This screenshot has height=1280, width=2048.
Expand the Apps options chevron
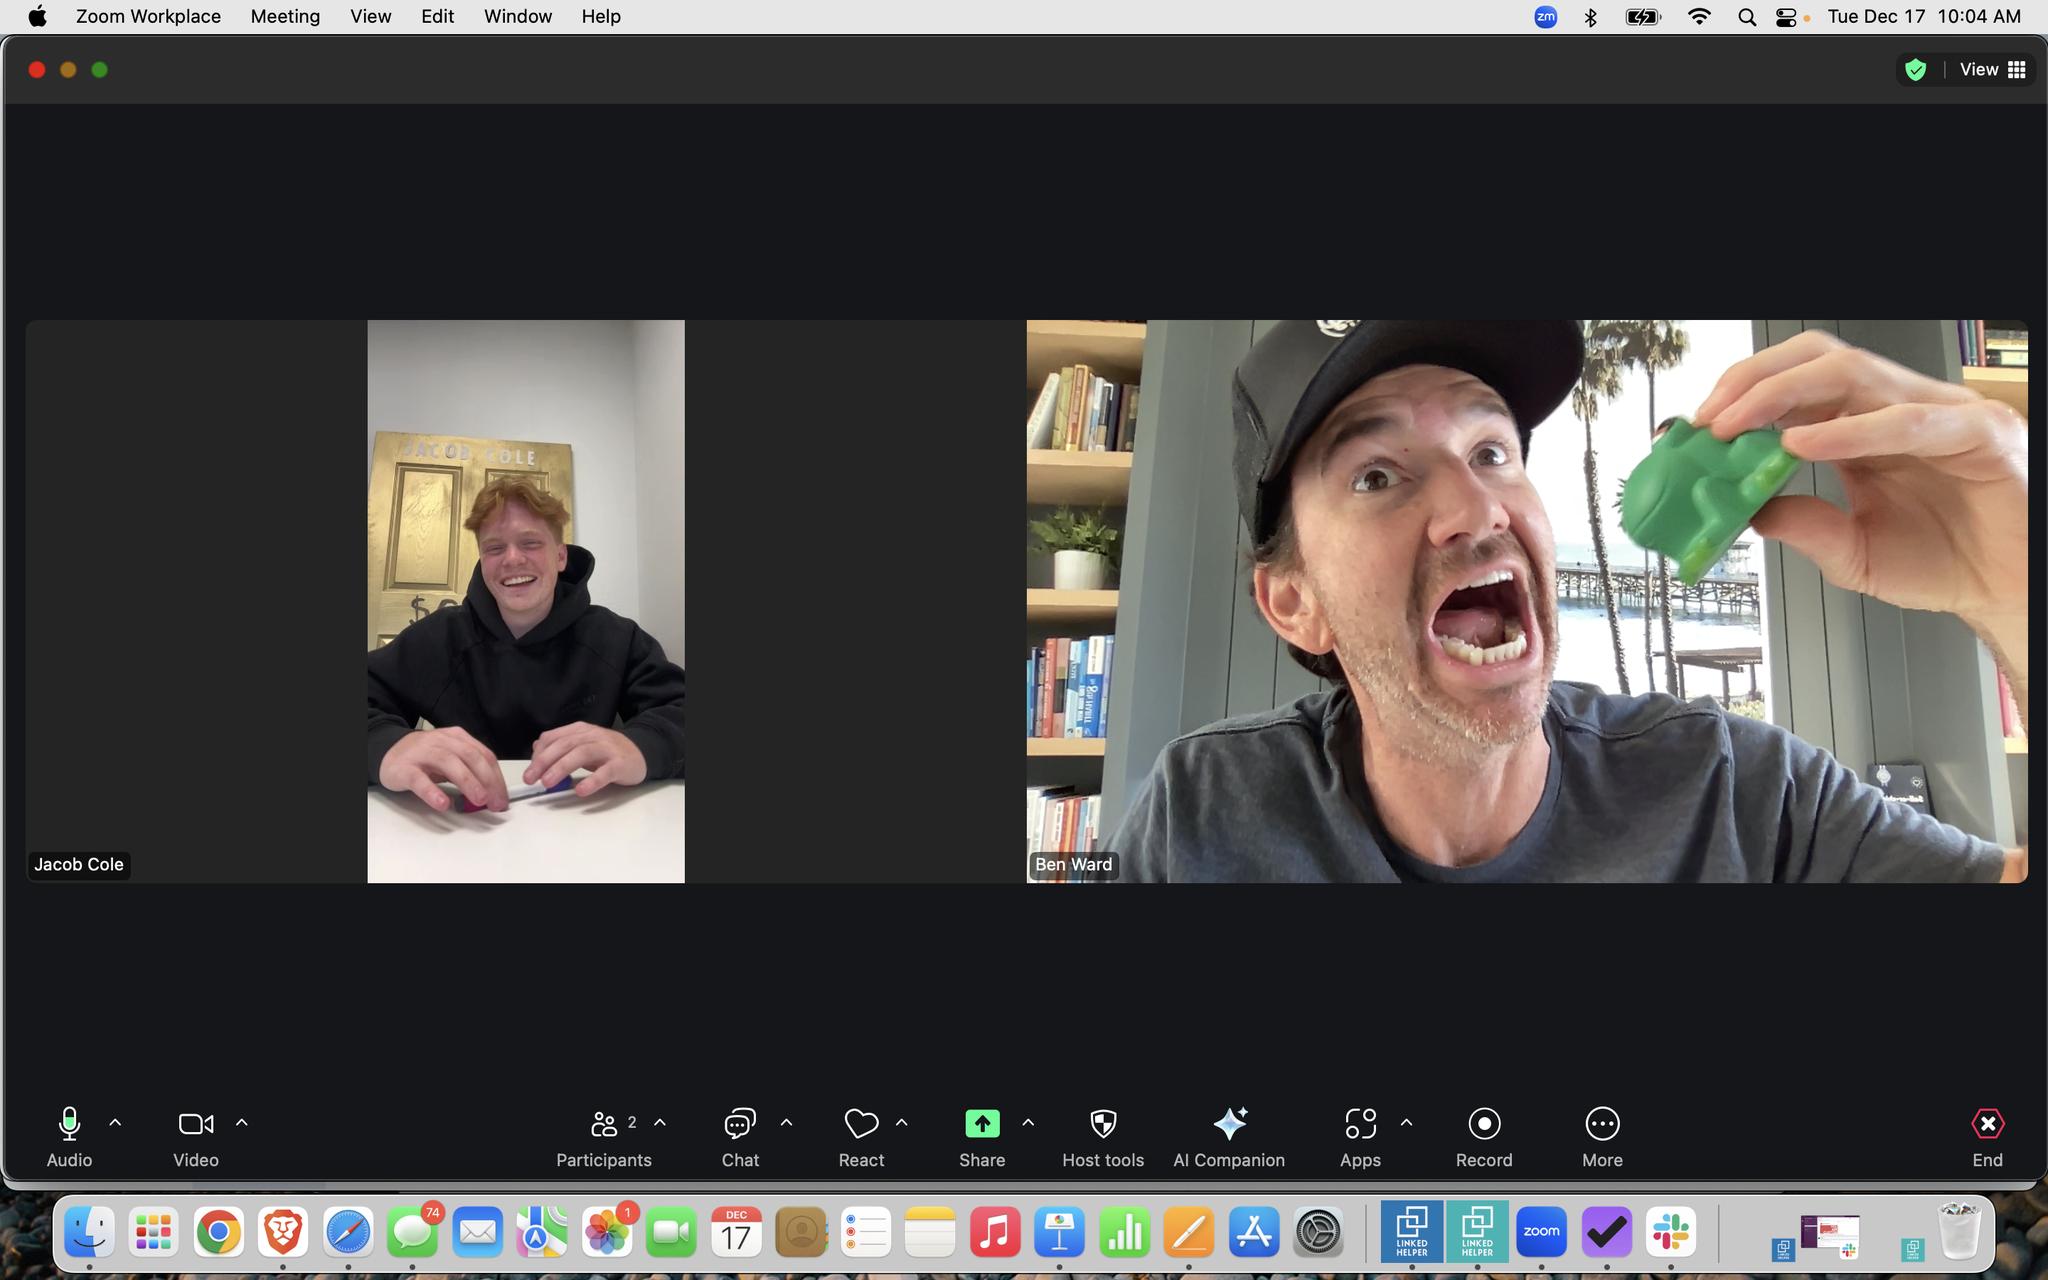click(x=1406, y=1123)
